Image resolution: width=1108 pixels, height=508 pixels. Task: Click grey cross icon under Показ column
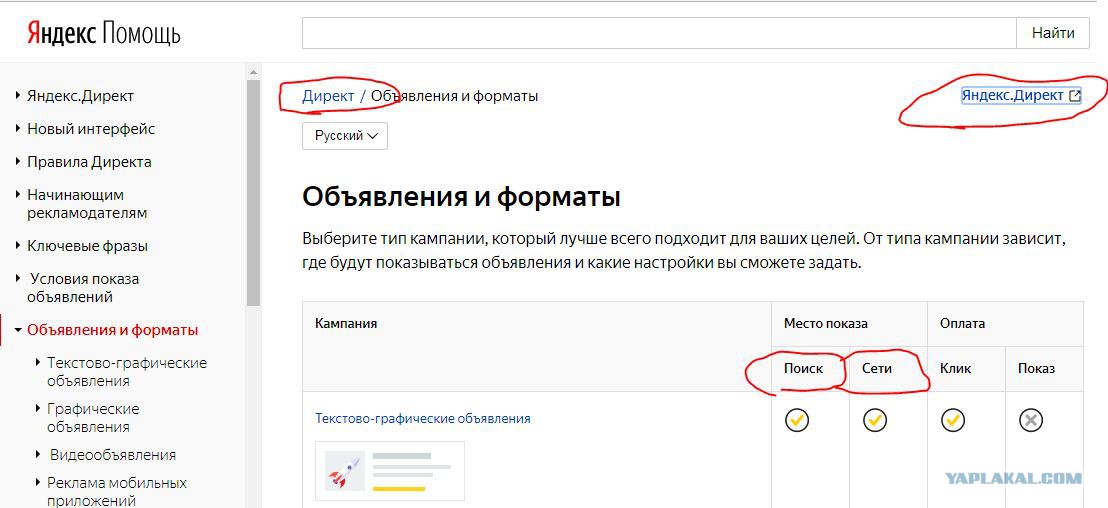(x=1031, y=420)
